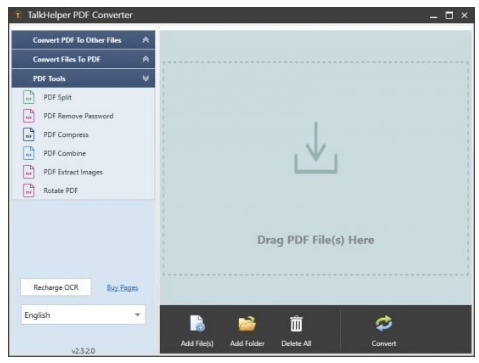Click the PDF Compress file icon
The width and height of the screenshot is (479, 363).
click(29, 135)
